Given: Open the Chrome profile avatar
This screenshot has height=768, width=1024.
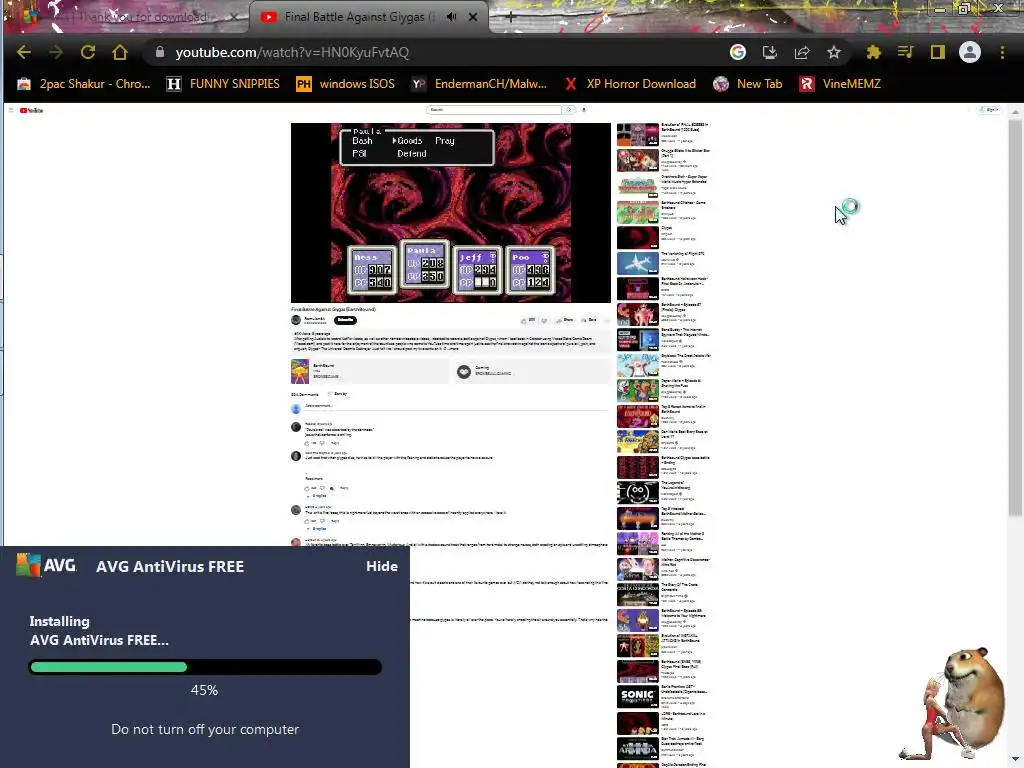Looking at the screenshot, I should 970,52.
